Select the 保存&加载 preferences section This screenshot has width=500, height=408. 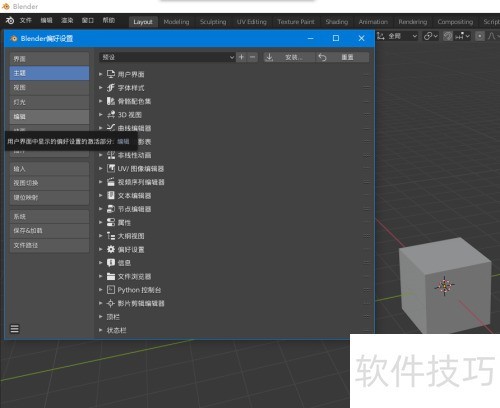[50, 231]
